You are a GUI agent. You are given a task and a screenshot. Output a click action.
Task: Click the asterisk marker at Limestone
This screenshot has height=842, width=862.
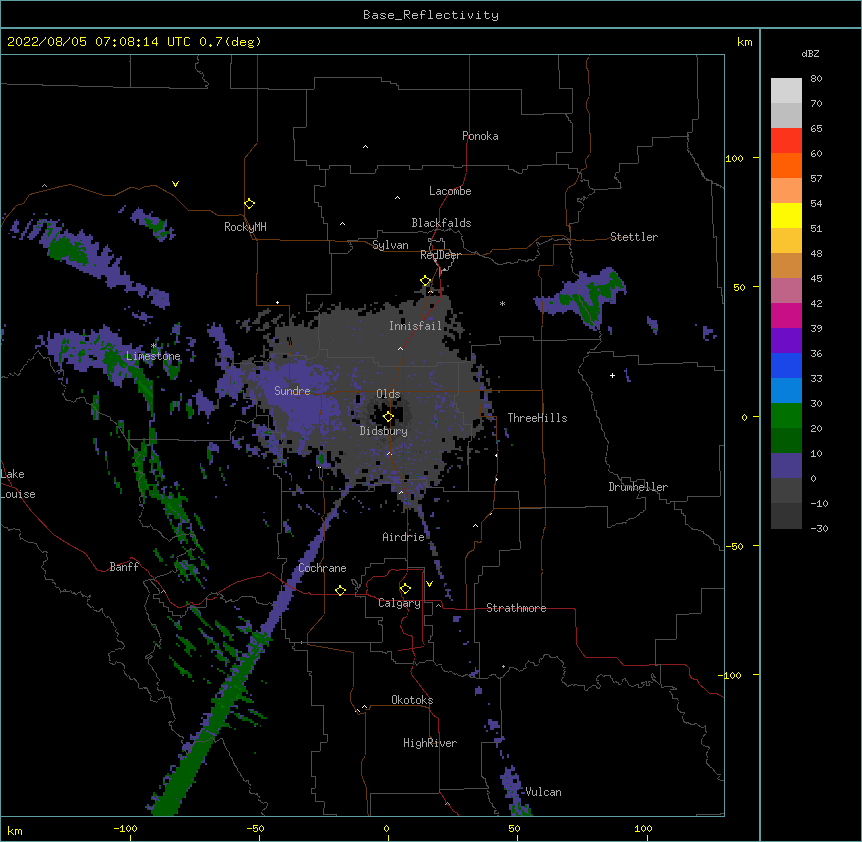pos(154,346)
